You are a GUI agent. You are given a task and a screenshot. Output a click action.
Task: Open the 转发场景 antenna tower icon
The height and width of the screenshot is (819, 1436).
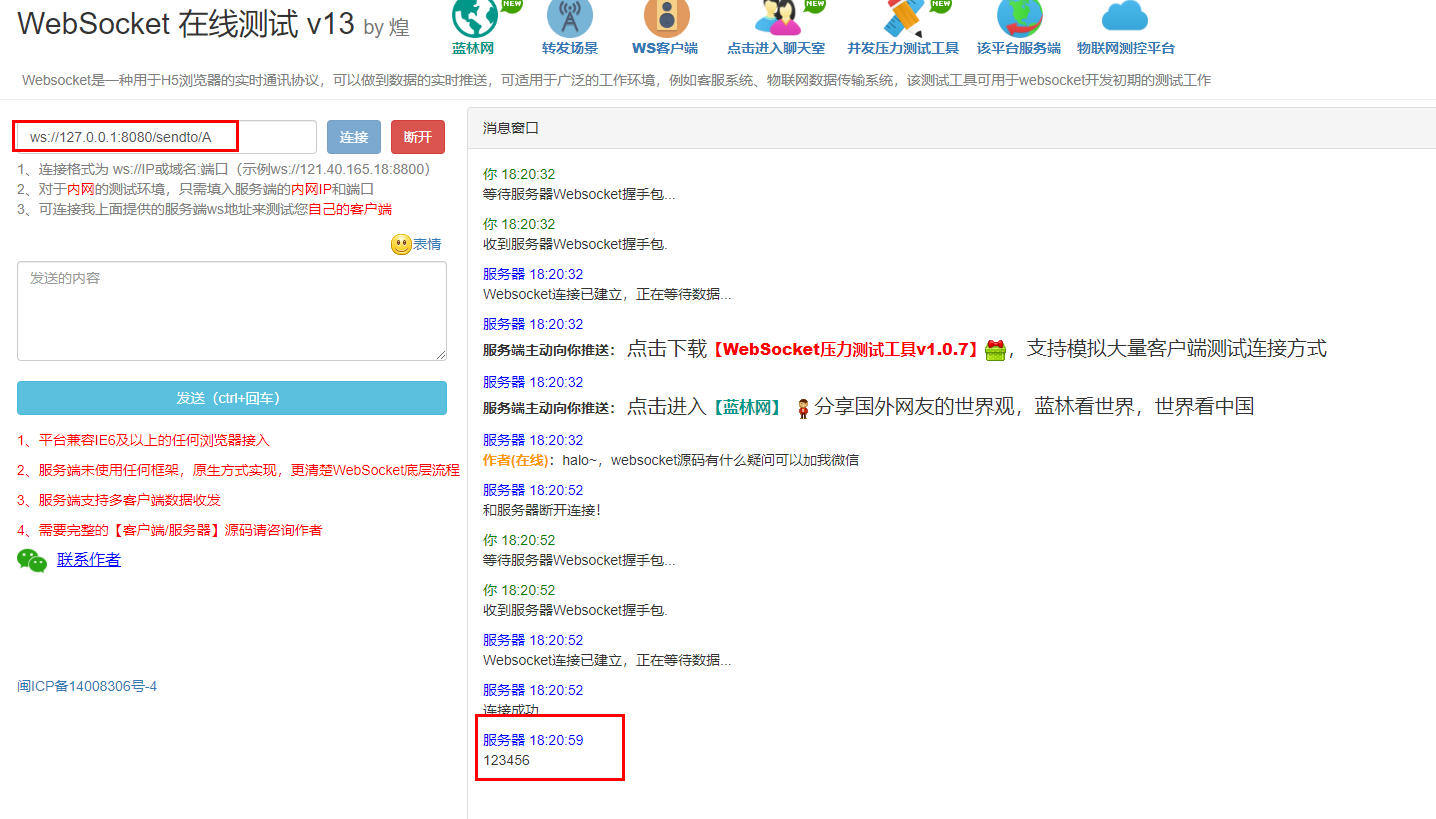(570, 17)
